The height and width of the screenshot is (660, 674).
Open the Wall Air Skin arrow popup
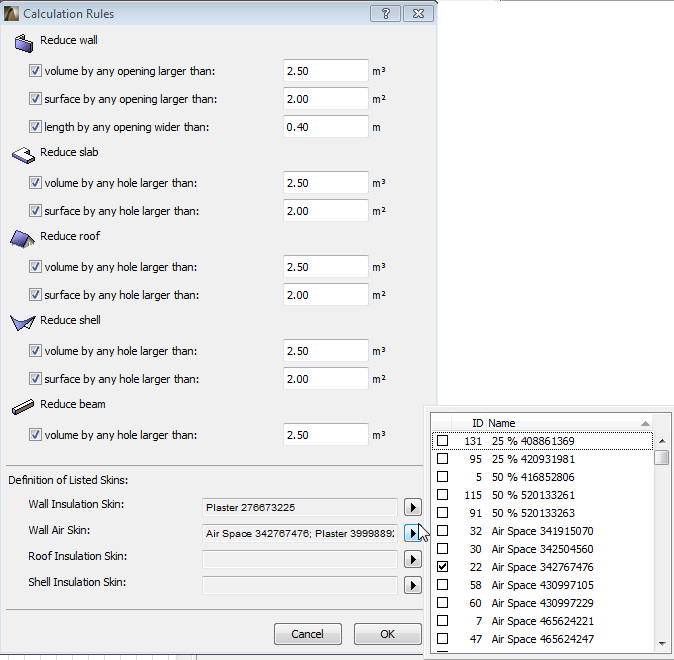coord(413,533)
